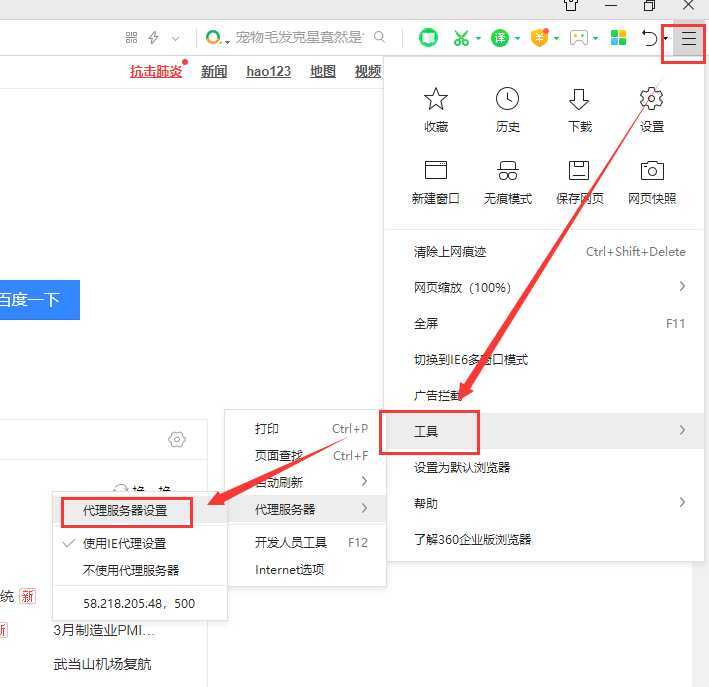The image size is (709, 687).
Task: Choose Internet选项 menu entry
Action: coord(307,569)
